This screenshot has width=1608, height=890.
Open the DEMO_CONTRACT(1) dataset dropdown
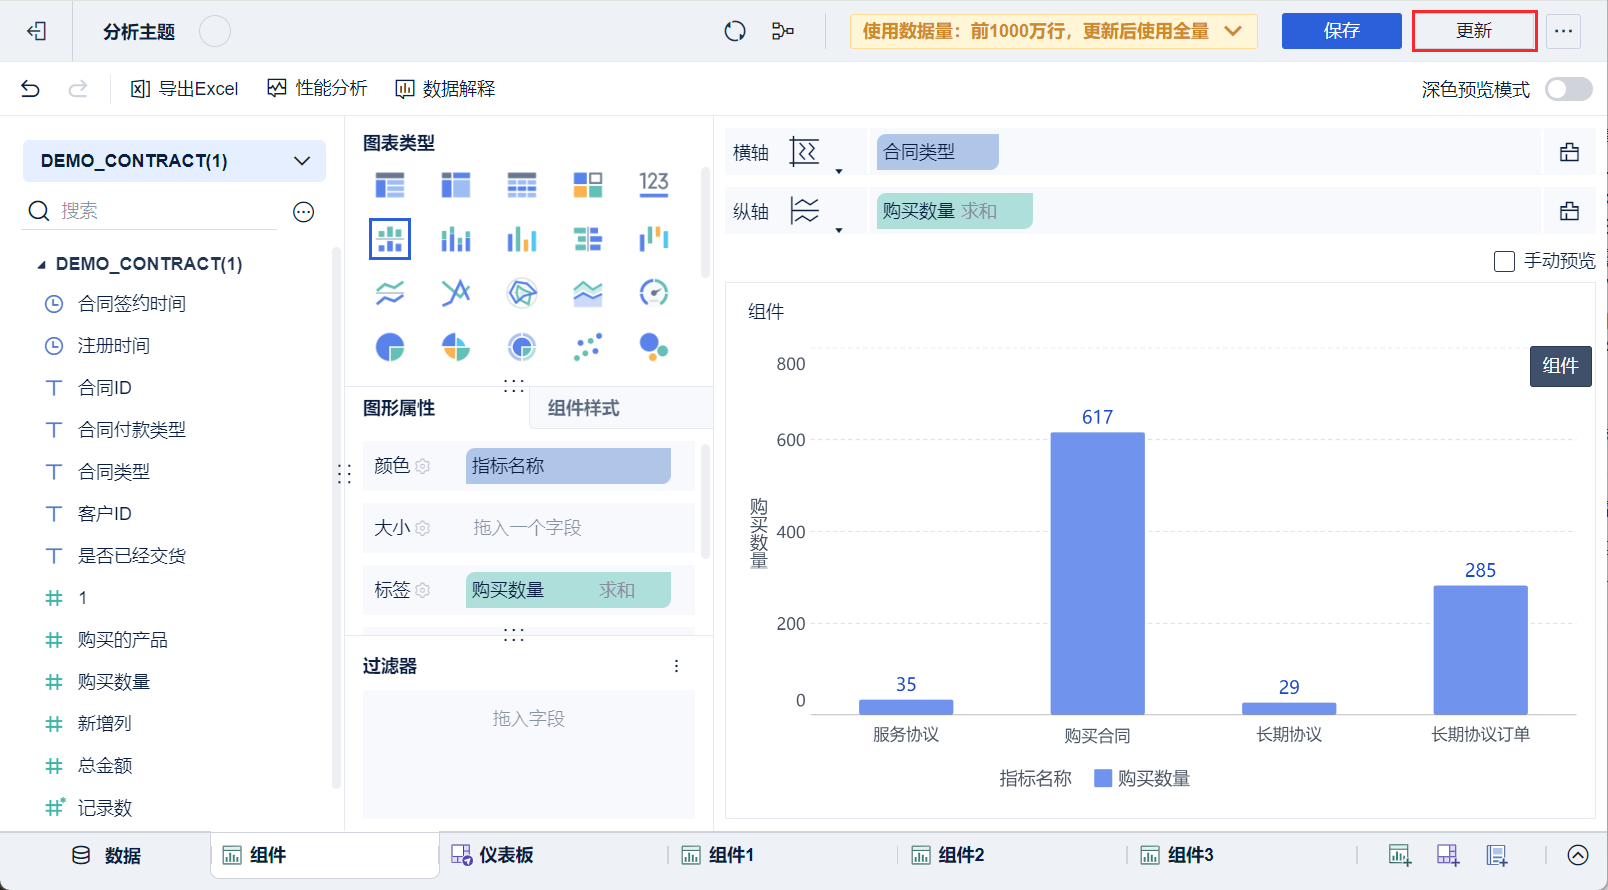174,161
